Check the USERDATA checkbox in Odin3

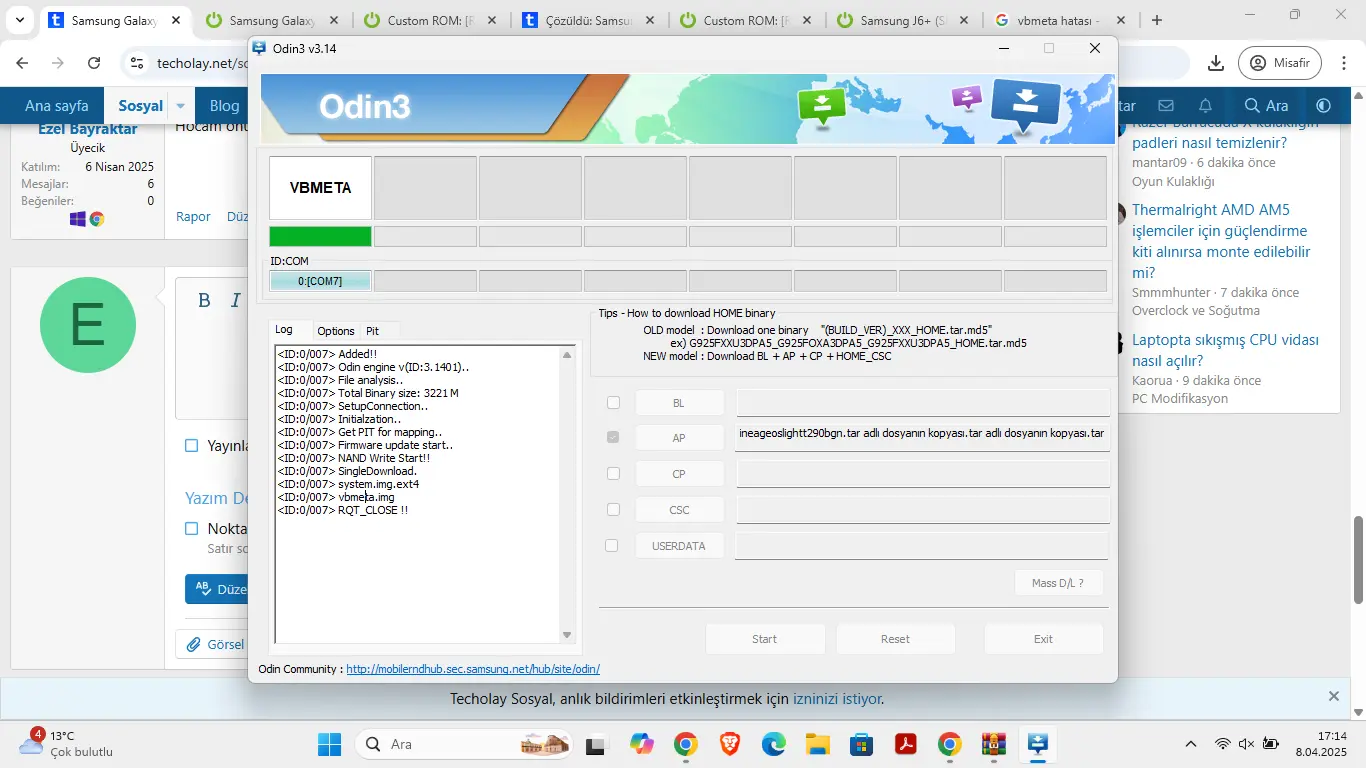tap(612, 546)
